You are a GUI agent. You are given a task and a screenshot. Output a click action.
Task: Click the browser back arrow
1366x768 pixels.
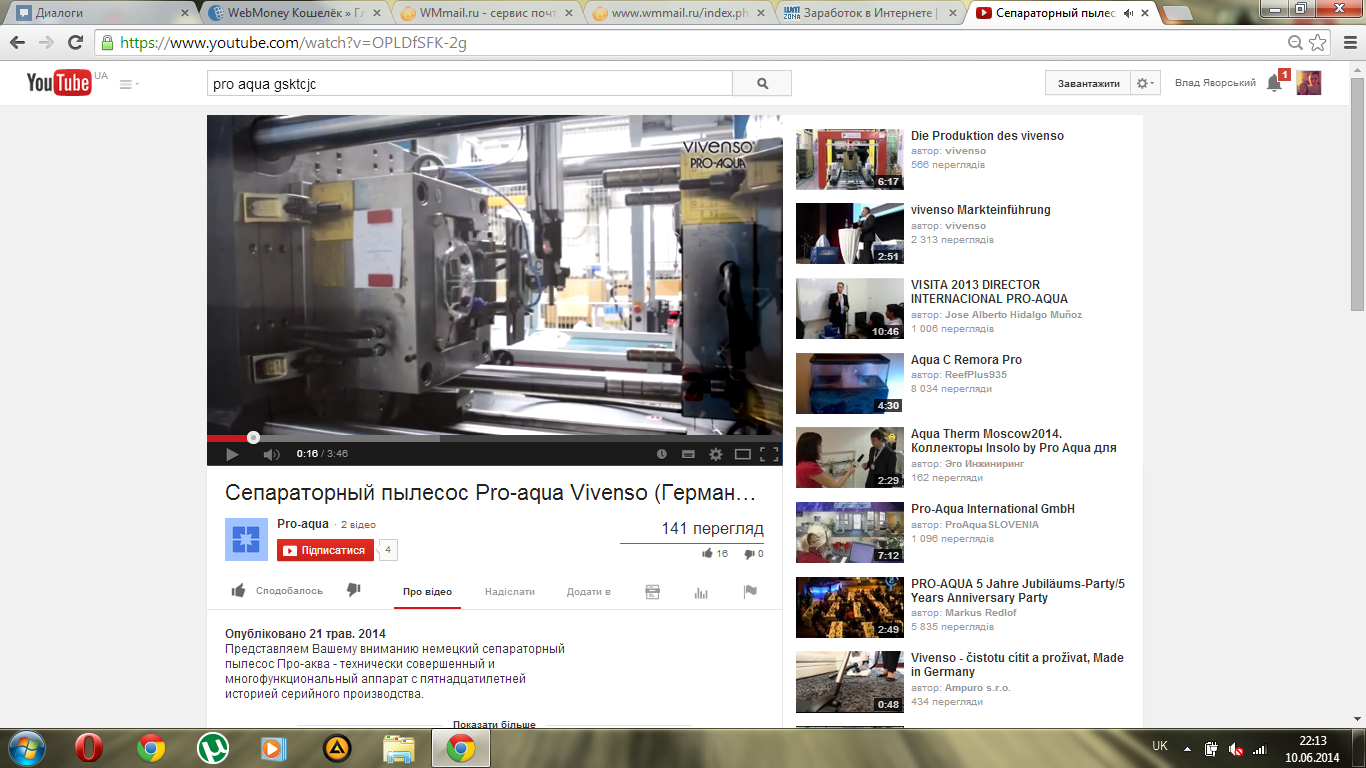click(x=18, y=43)
